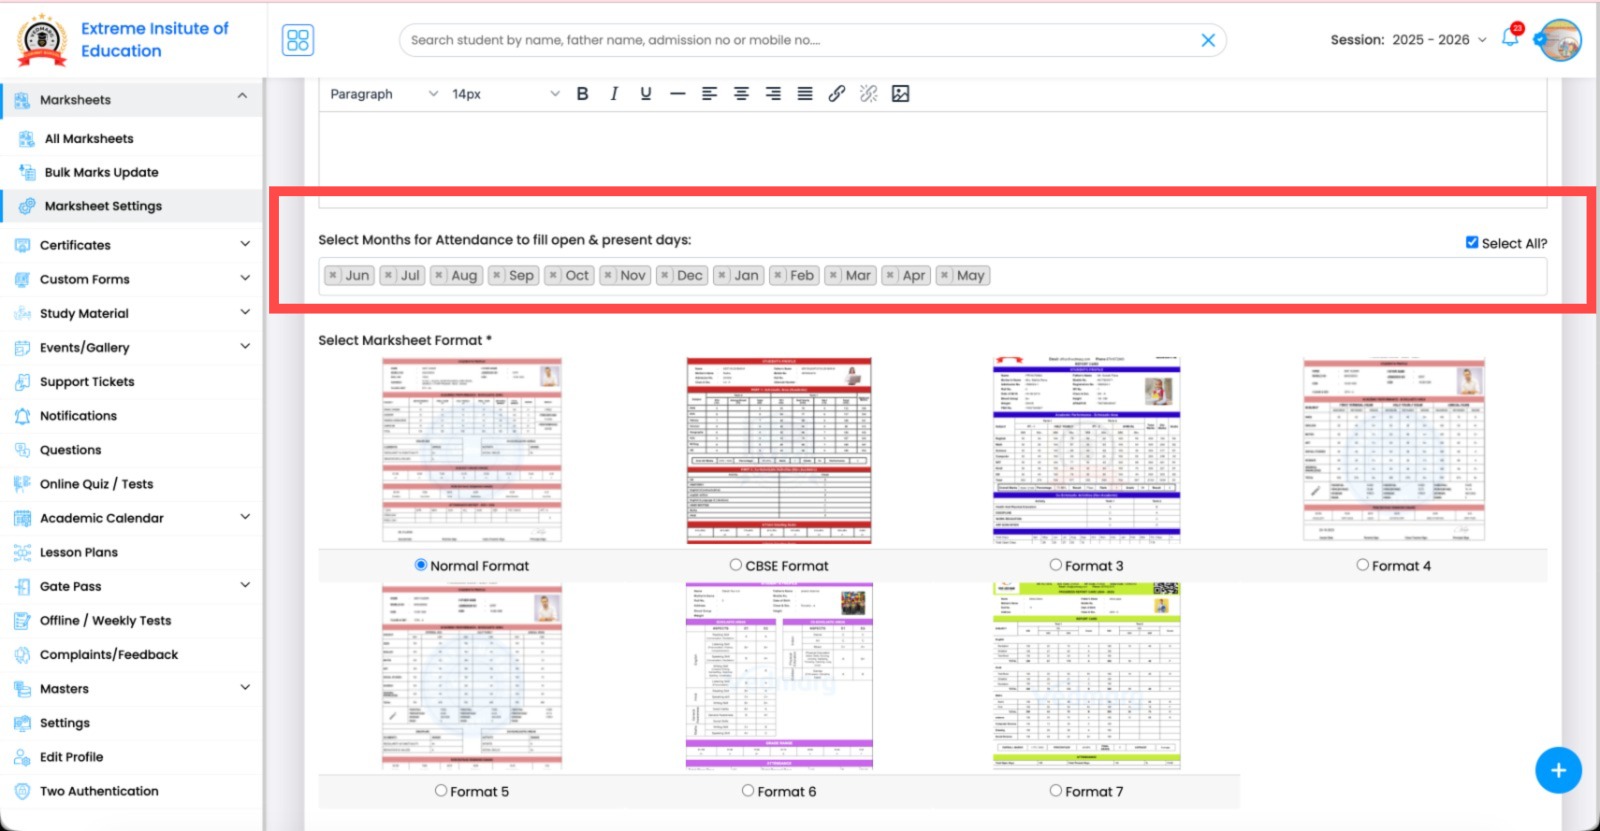The height and width of the screenshot is (831, 1600).
Task: Insert a hyperlink in the editor
Action: 837,94
